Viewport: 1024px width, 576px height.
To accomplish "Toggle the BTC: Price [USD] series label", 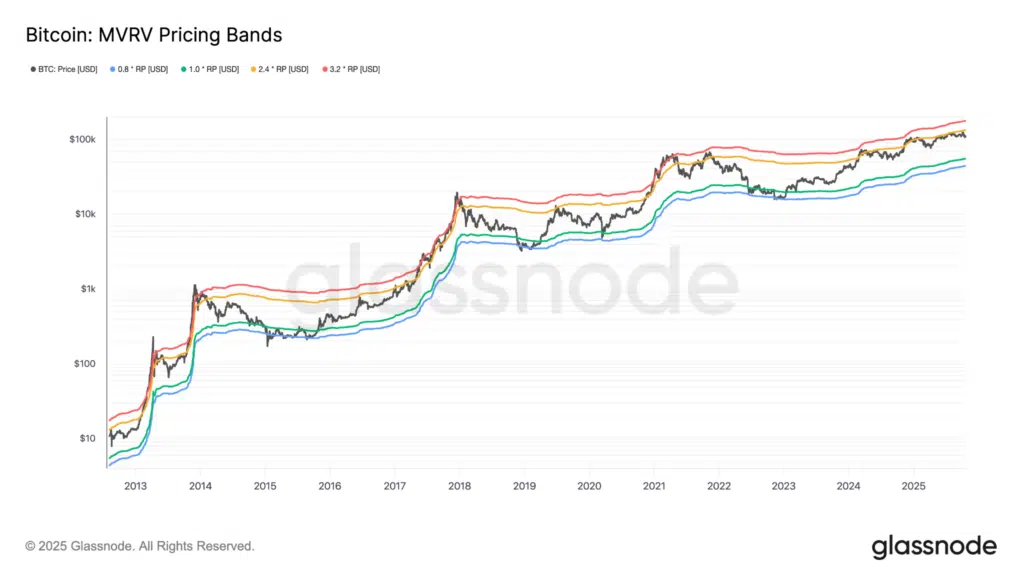I will click(x=64, y=69).
